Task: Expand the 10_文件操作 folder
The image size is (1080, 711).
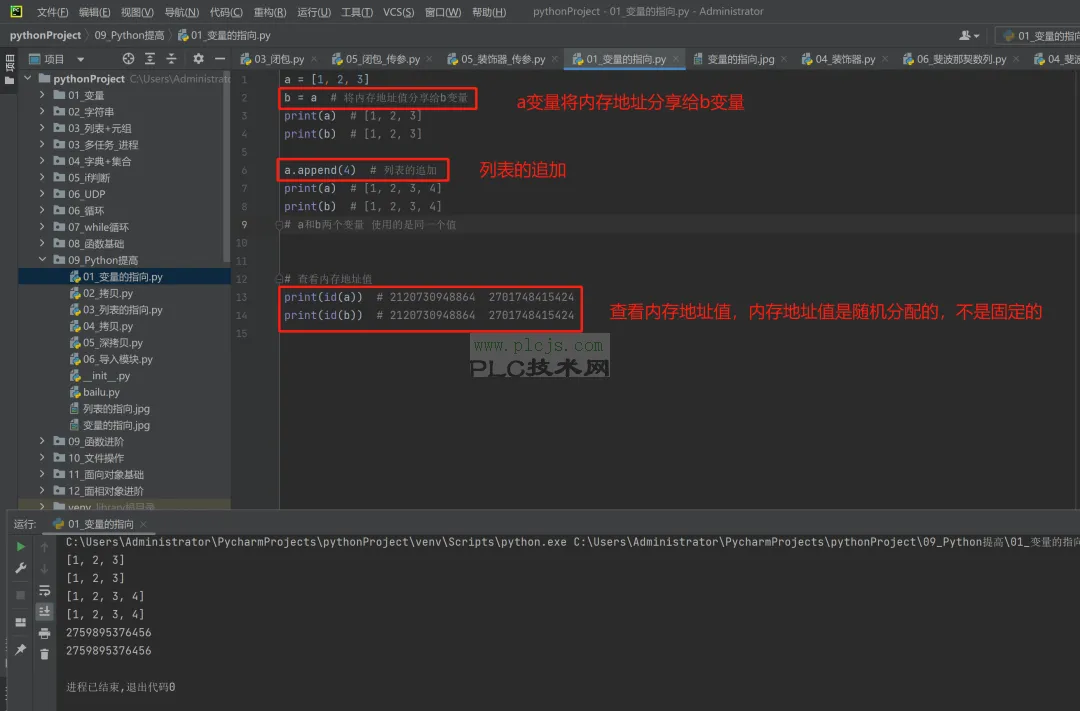Action: point(42,457)
